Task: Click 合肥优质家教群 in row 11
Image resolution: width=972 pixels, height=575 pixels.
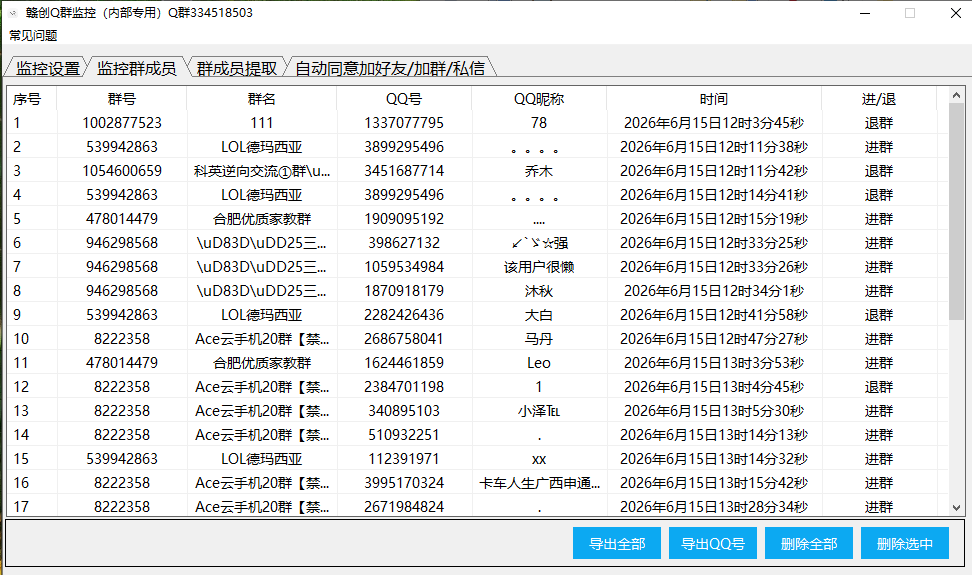Action: (262, 363)
